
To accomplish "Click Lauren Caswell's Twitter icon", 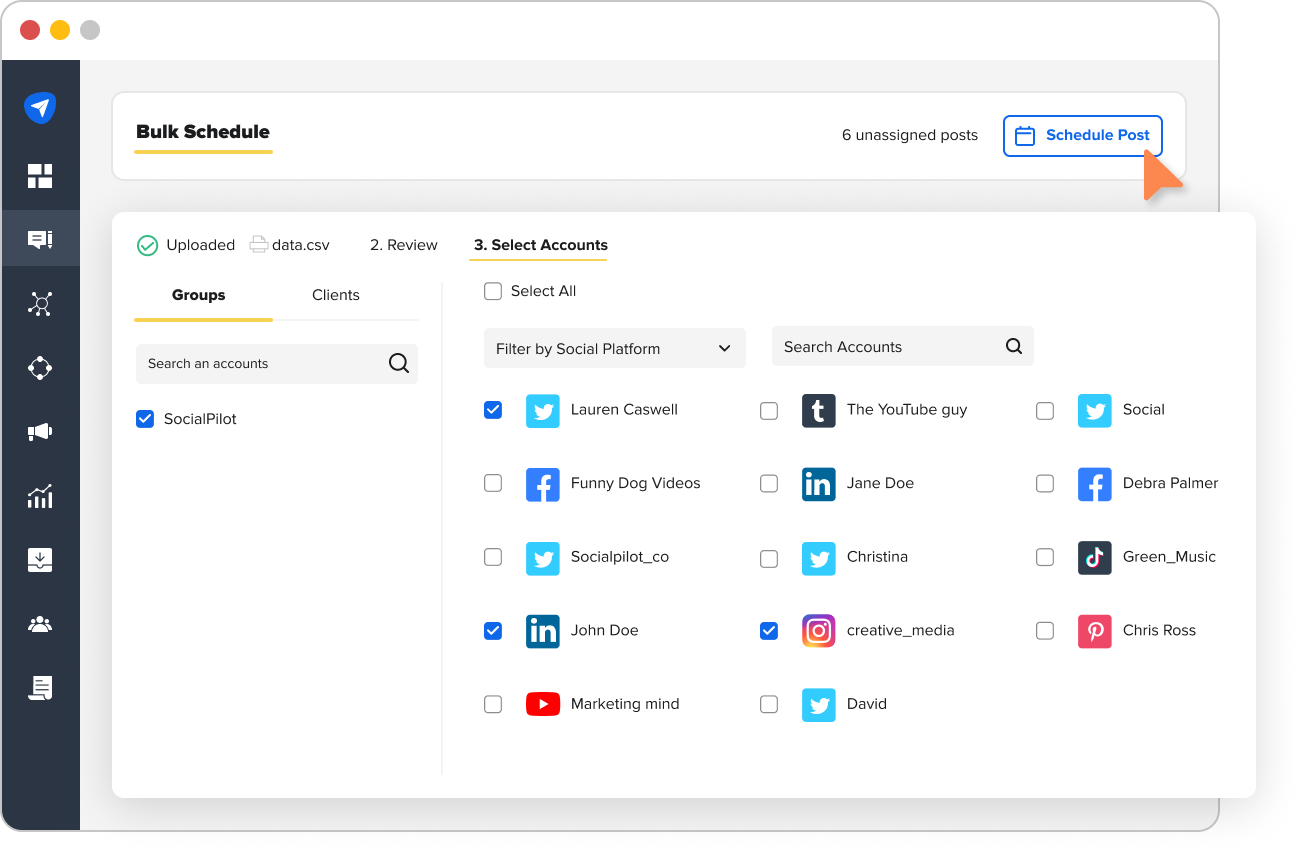I will coord(543,410).
